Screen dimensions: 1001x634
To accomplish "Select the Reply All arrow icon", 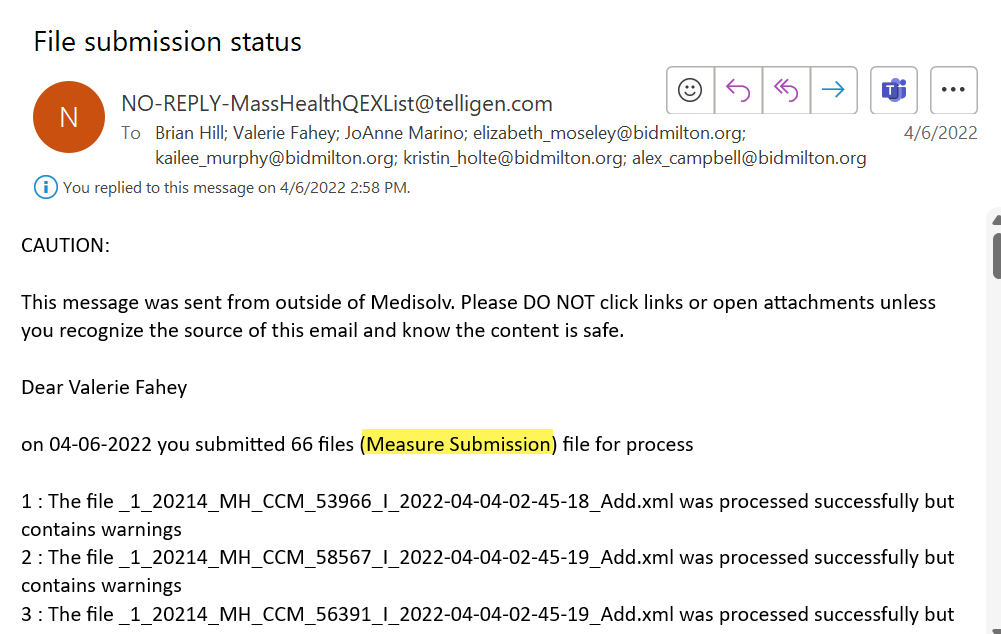I will coord(786,90).
